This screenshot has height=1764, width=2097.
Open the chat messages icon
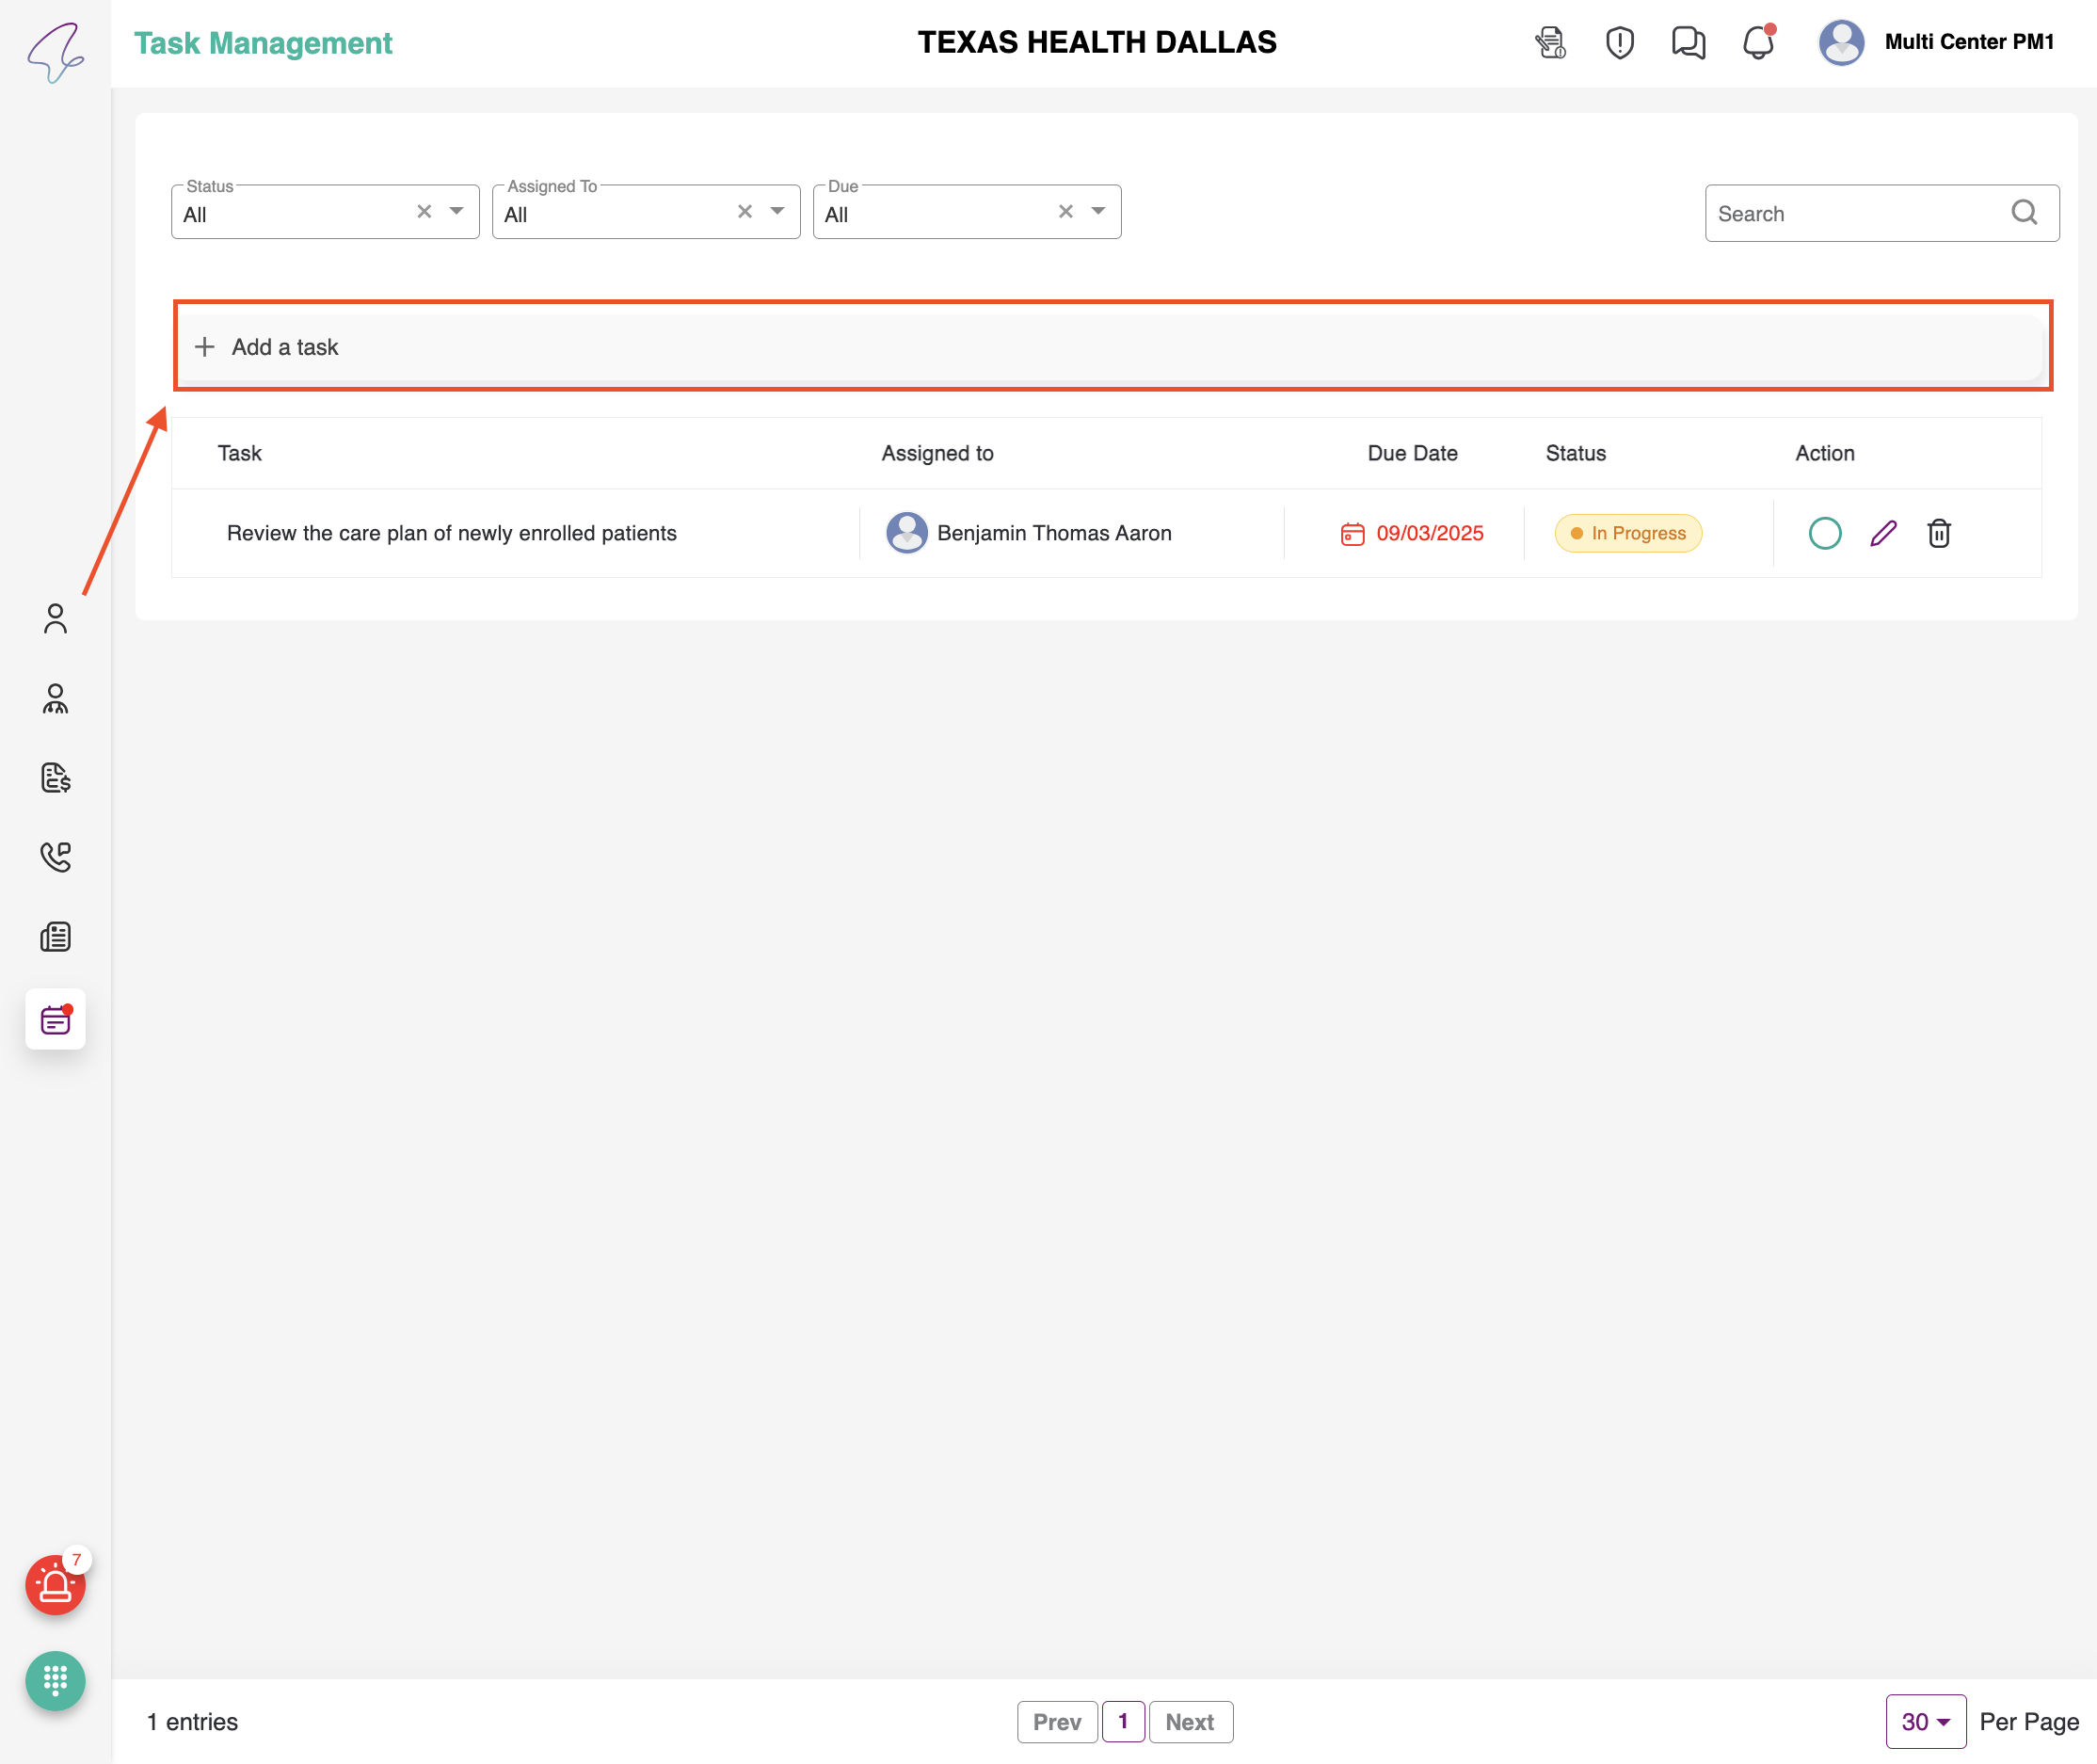[x=1688, y=43]
